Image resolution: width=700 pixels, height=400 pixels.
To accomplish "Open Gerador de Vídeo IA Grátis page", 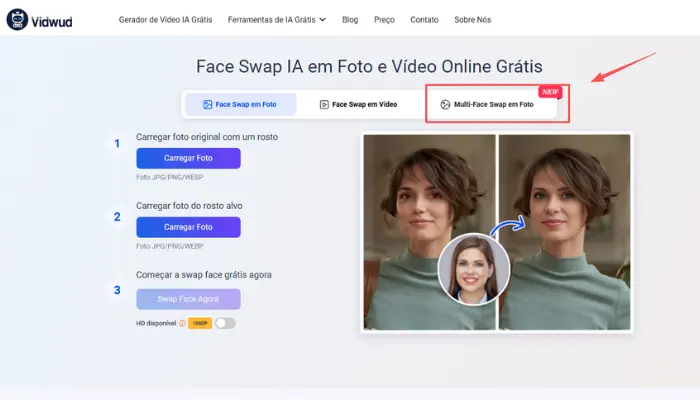I will (165, 20).
